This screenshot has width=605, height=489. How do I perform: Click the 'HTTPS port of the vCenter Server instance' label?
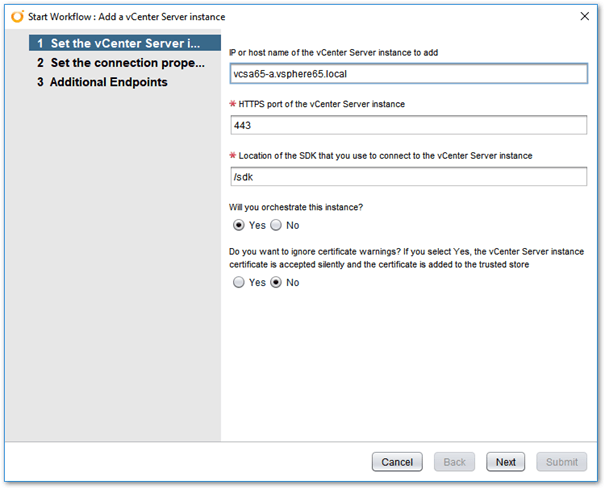[321, 104]
